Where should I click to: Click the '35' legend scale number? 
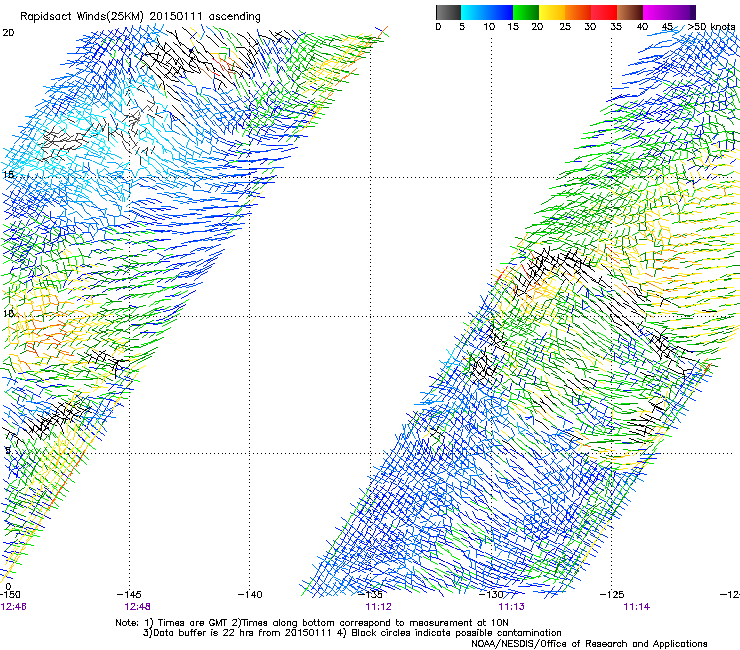coord(616,26)
